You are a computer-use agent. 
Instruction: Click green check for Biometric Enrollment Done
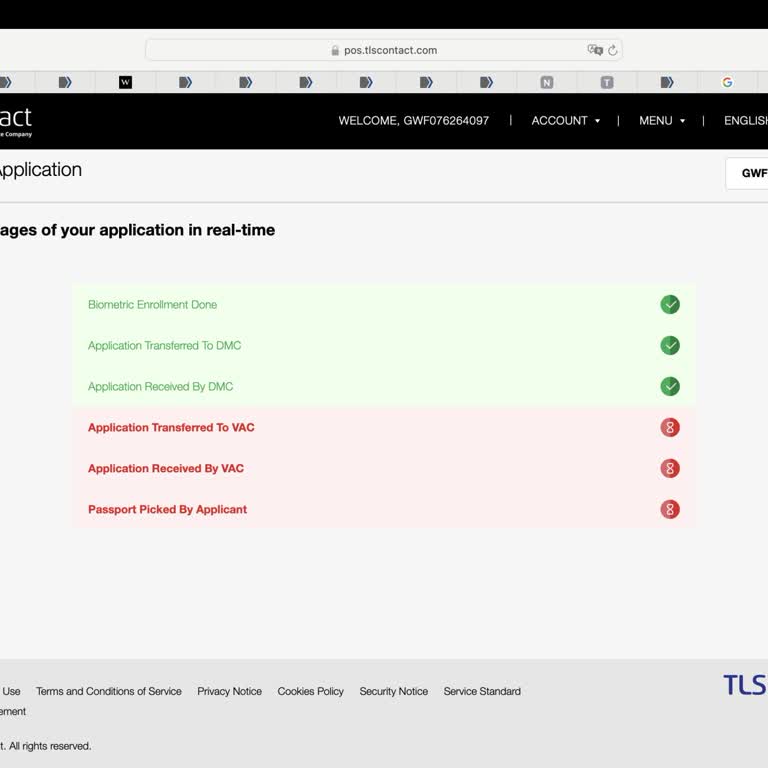pos(670,305)
